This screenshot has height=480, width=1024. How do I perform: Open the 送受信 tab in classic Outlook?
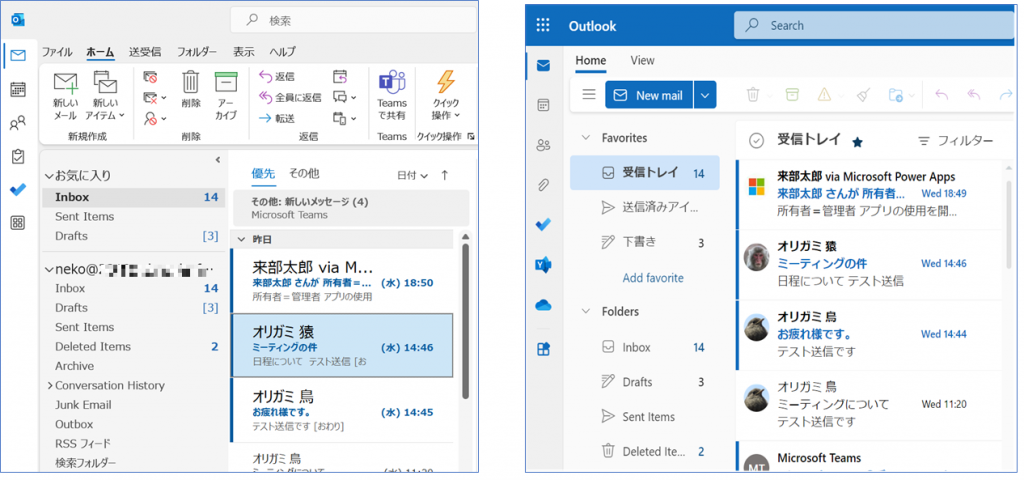coord(145,52)
